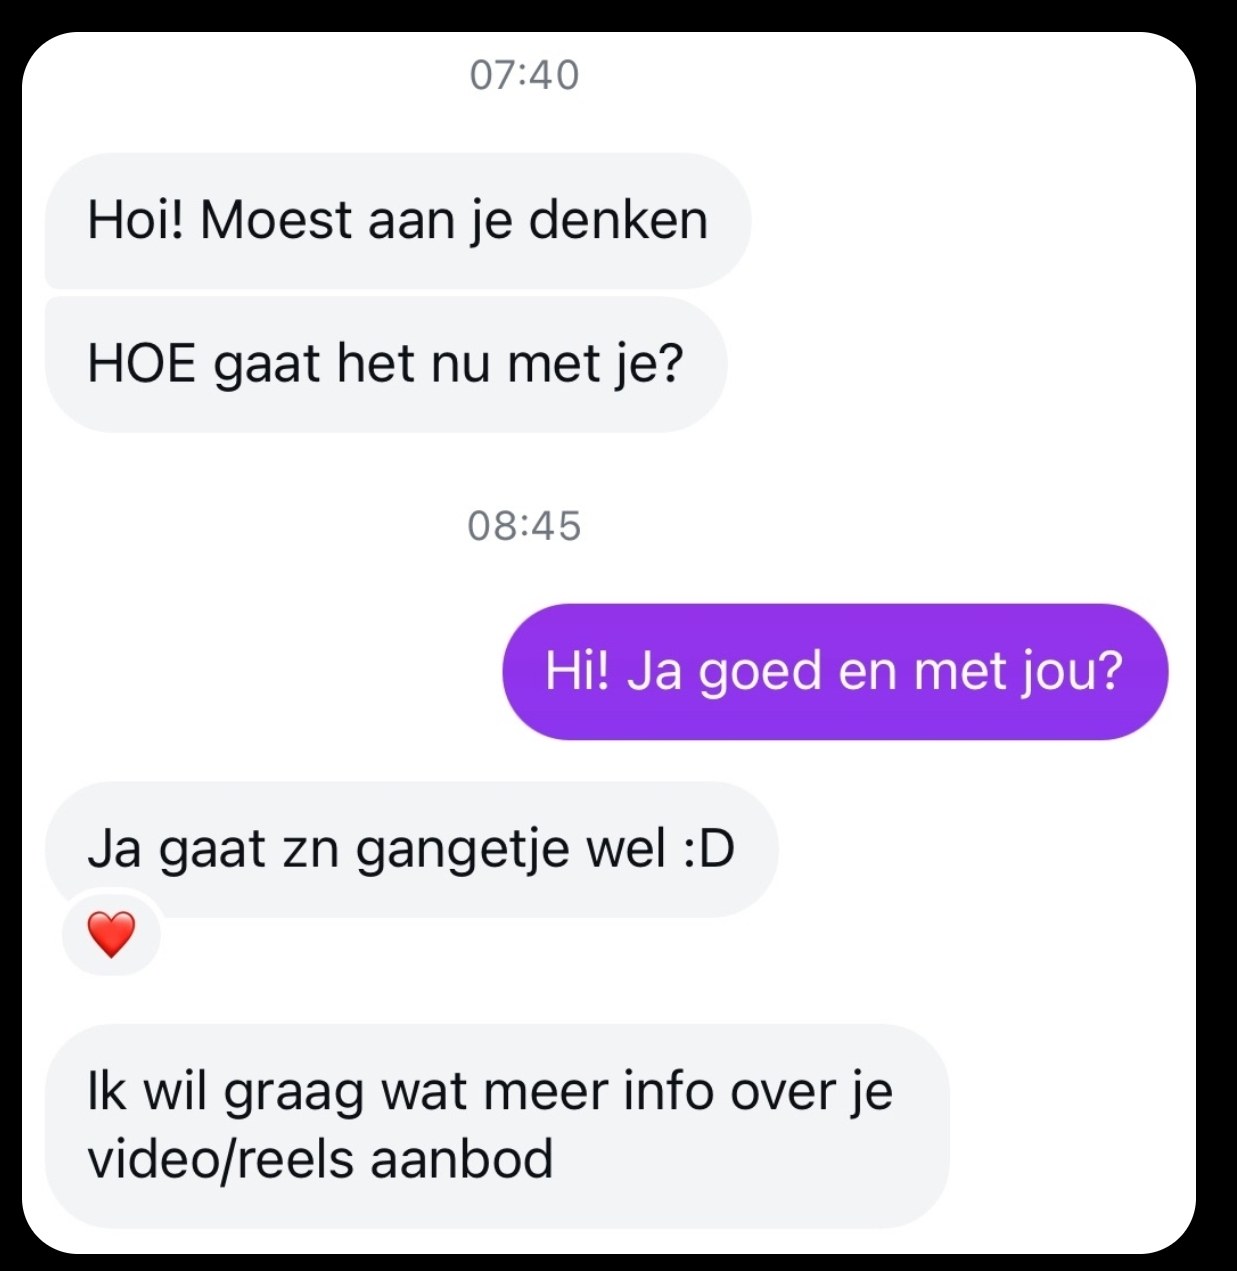Click the word "graag" in last message
1237x1271 pixels.
click(294, 1094)
